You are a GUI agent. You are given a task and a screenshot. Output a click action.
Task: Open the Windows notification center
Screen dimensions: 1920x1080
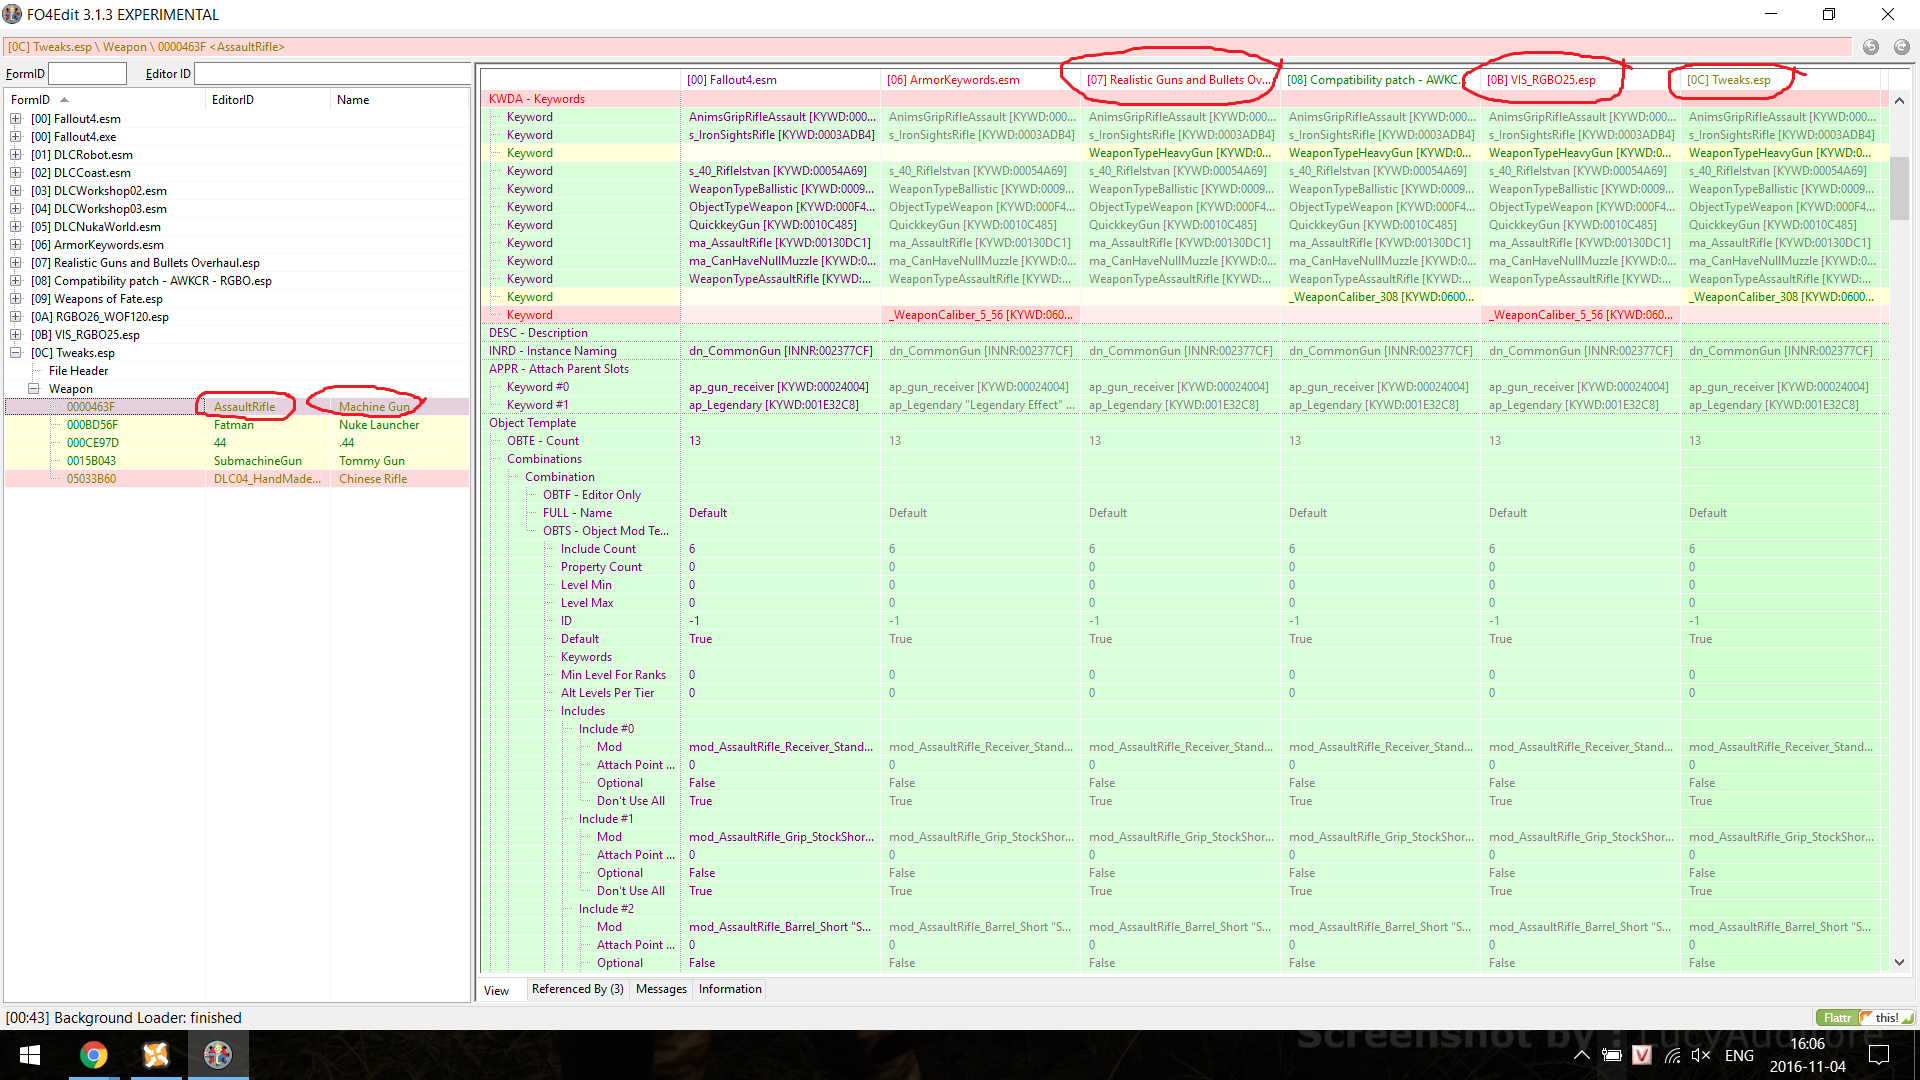coord(1879,1055)
